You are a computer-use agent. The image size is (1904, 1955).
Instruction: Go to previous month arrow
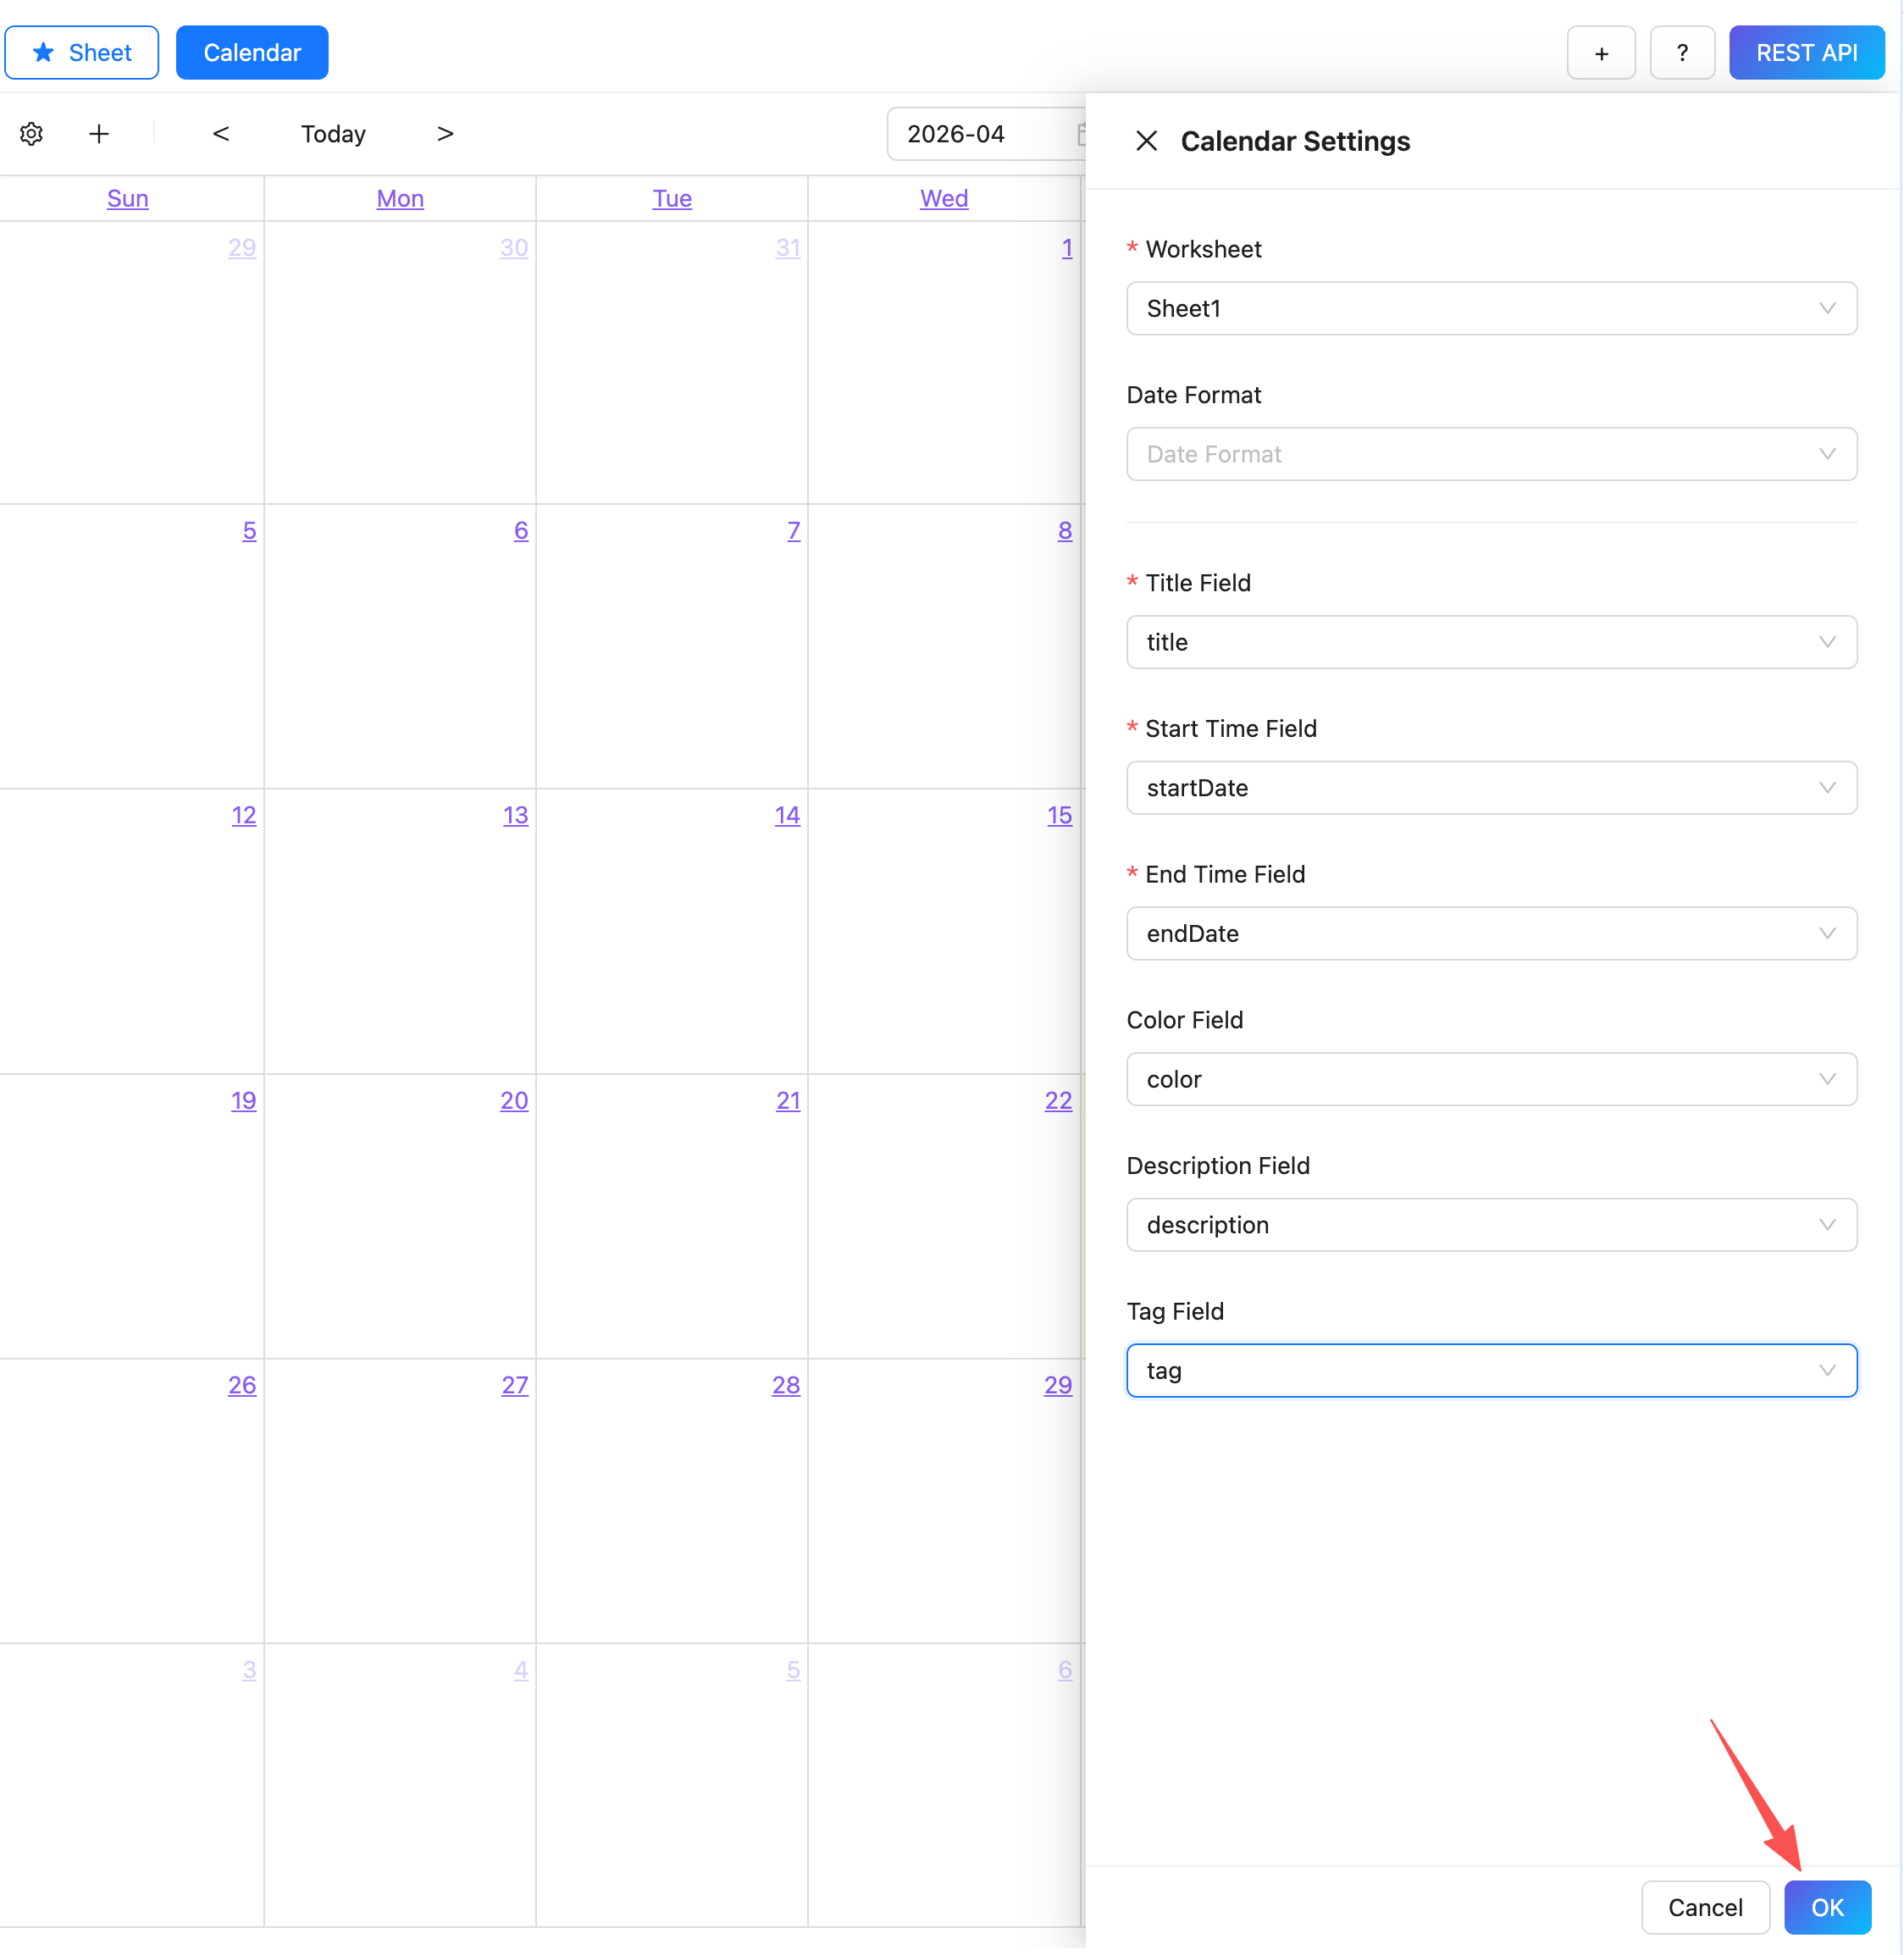pyautogui.click(x=221, y=134)
